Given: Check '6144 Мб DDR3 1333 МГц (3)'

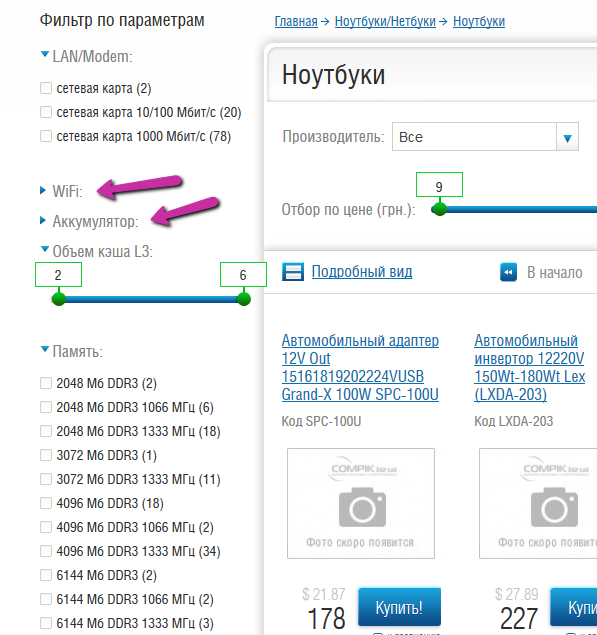Looking at the screenshot, I should click(x=46, y=622).
